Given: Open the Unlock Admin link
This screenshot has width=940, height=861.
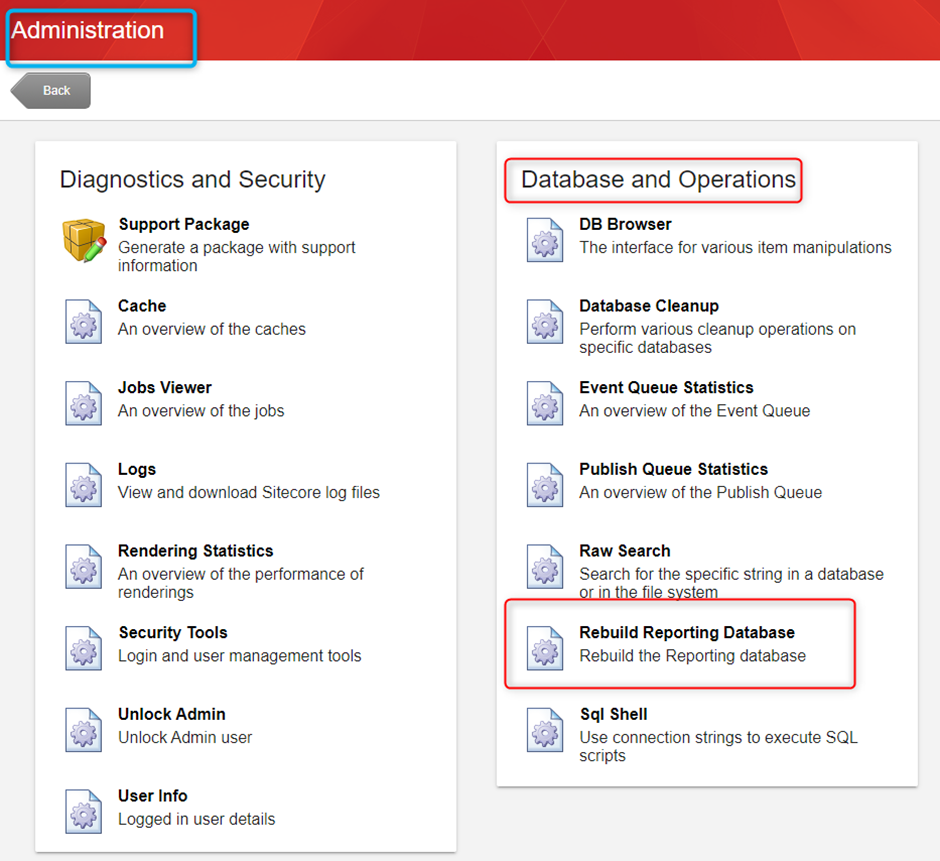Looking at the screenshot, I should tap(172, 714).
